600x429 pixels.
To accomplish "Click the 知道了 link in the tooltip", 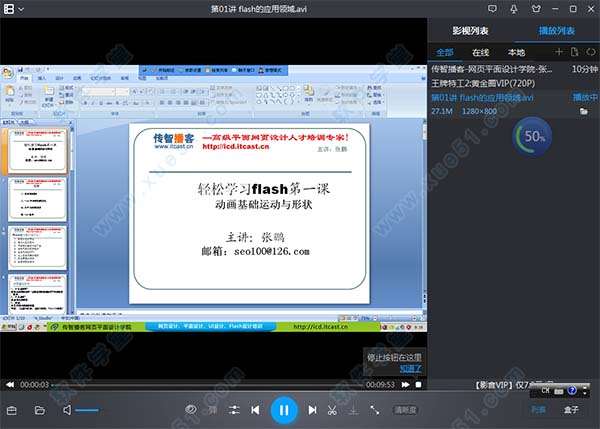I will [411, 369].
